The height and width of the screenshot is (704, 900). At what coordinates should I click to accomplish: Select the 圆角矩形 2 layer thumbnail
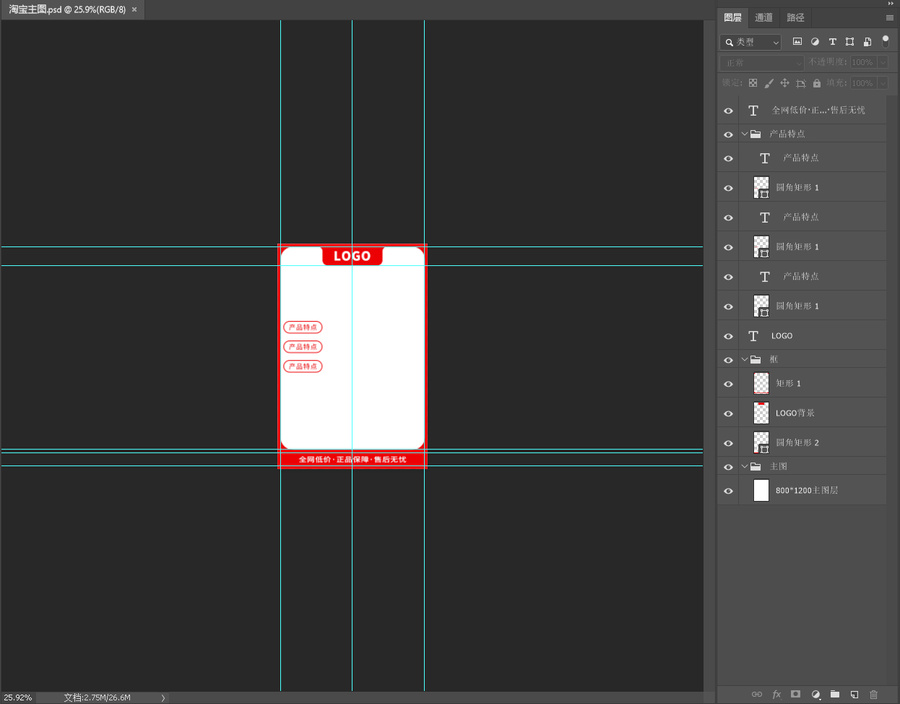click(761, 442)
